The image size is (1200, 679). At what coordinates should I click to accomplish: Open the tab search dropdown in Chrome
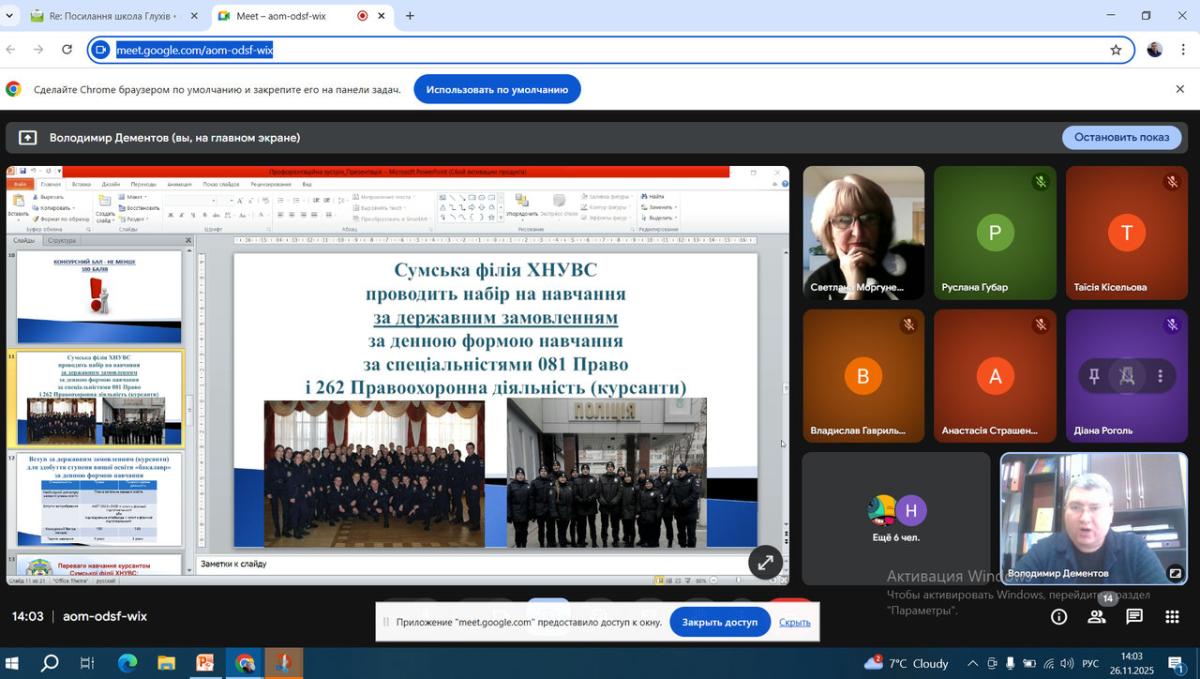[x=10, y=16]
